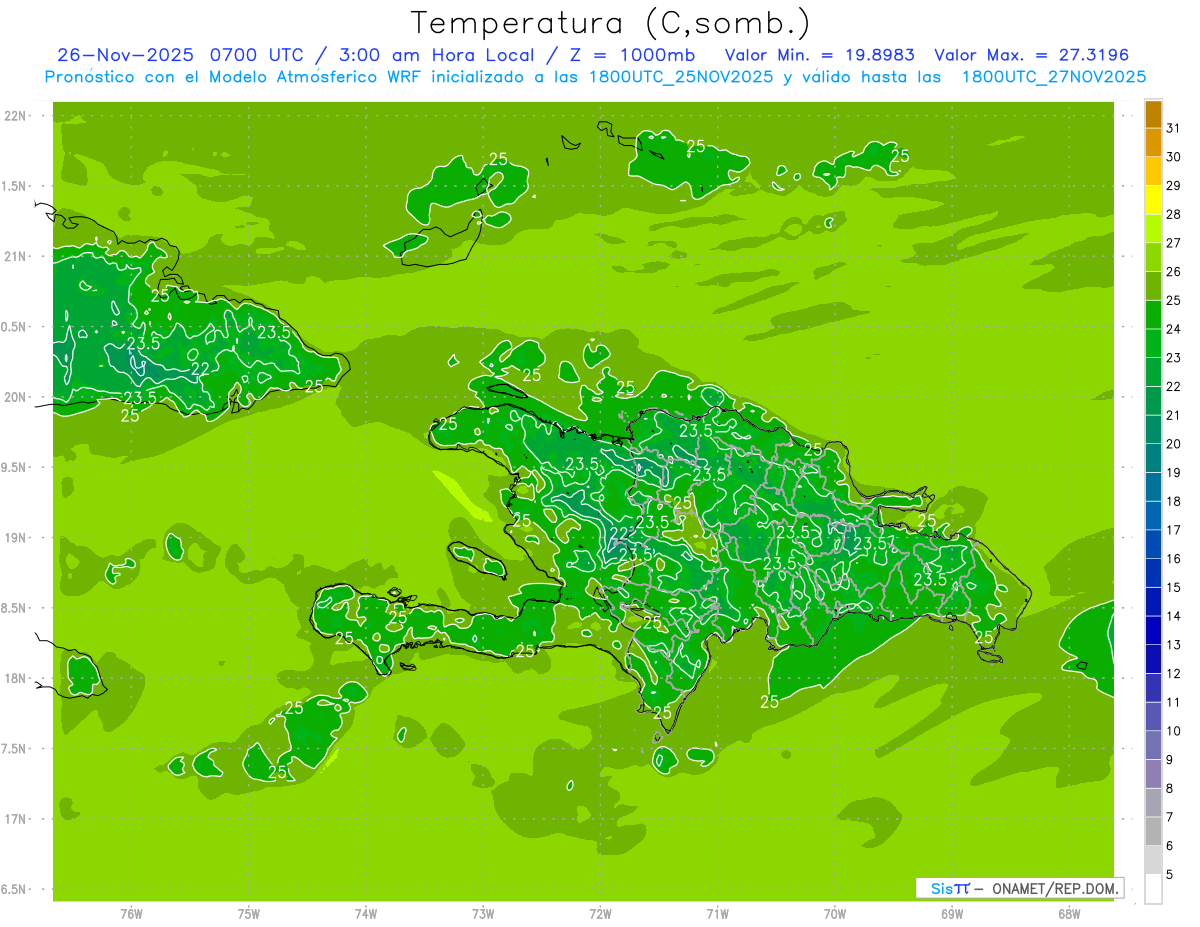Click the colorbar segment between 26 and 27
Screen dimensions: 1200x927
tap(1153, 258)
